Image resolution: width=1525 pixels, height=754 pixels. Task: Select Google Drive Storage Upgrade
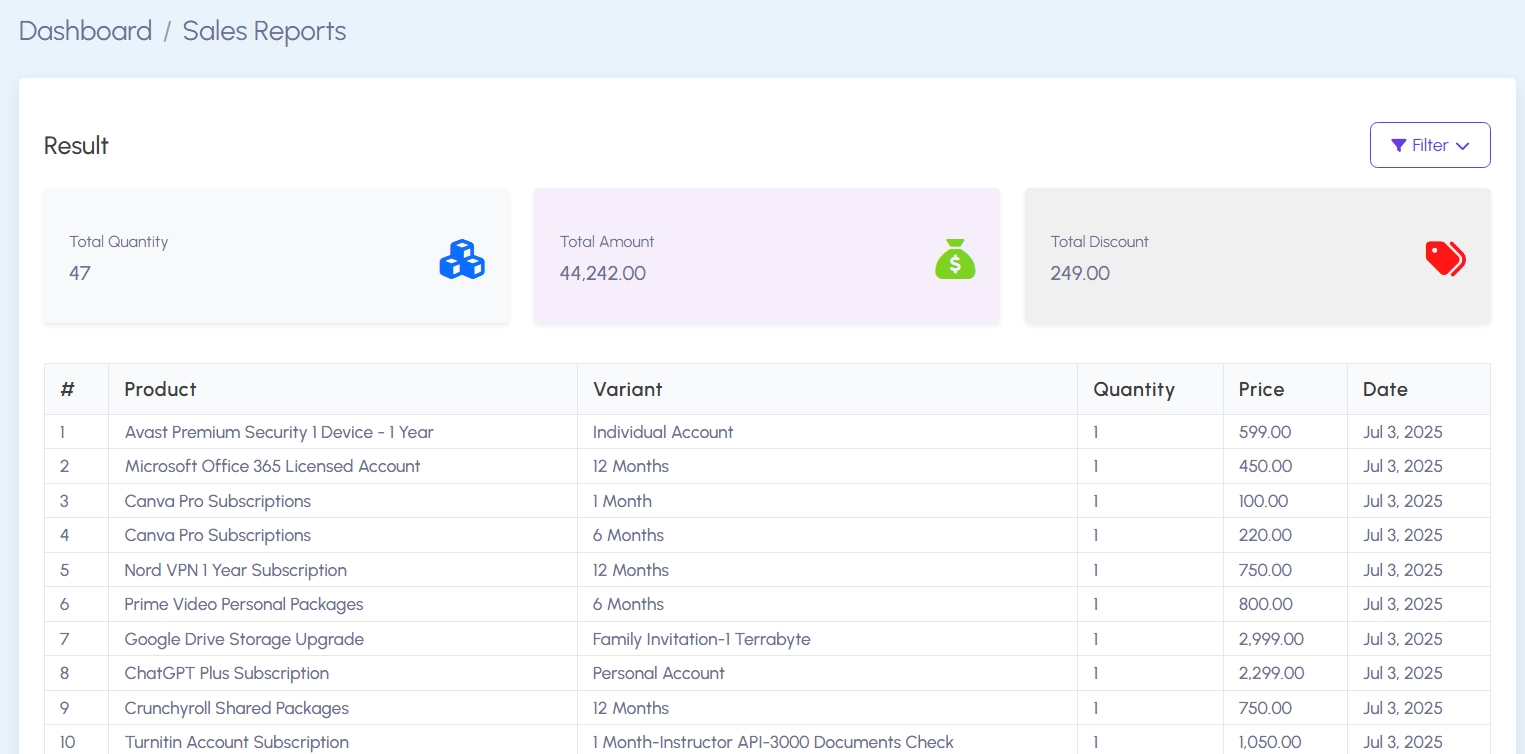click(x=244, y=639)
